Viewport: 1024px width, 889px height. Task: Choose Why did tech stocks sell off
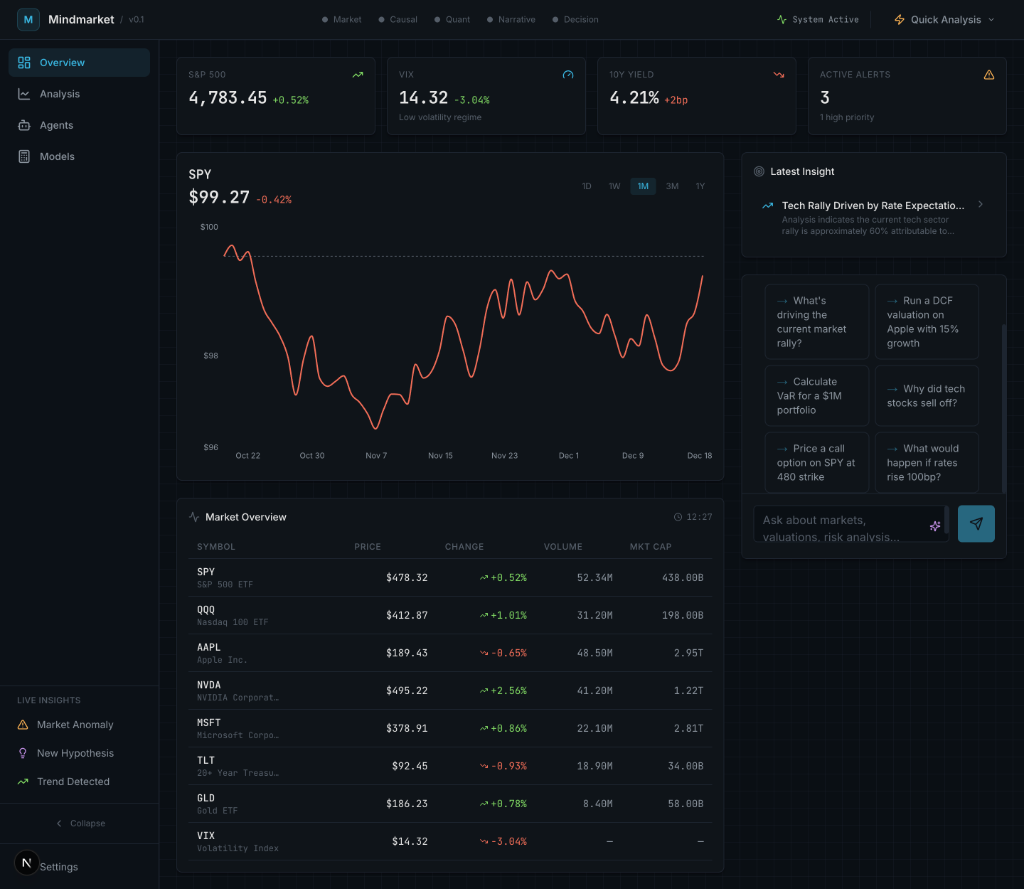pos(927,396)
